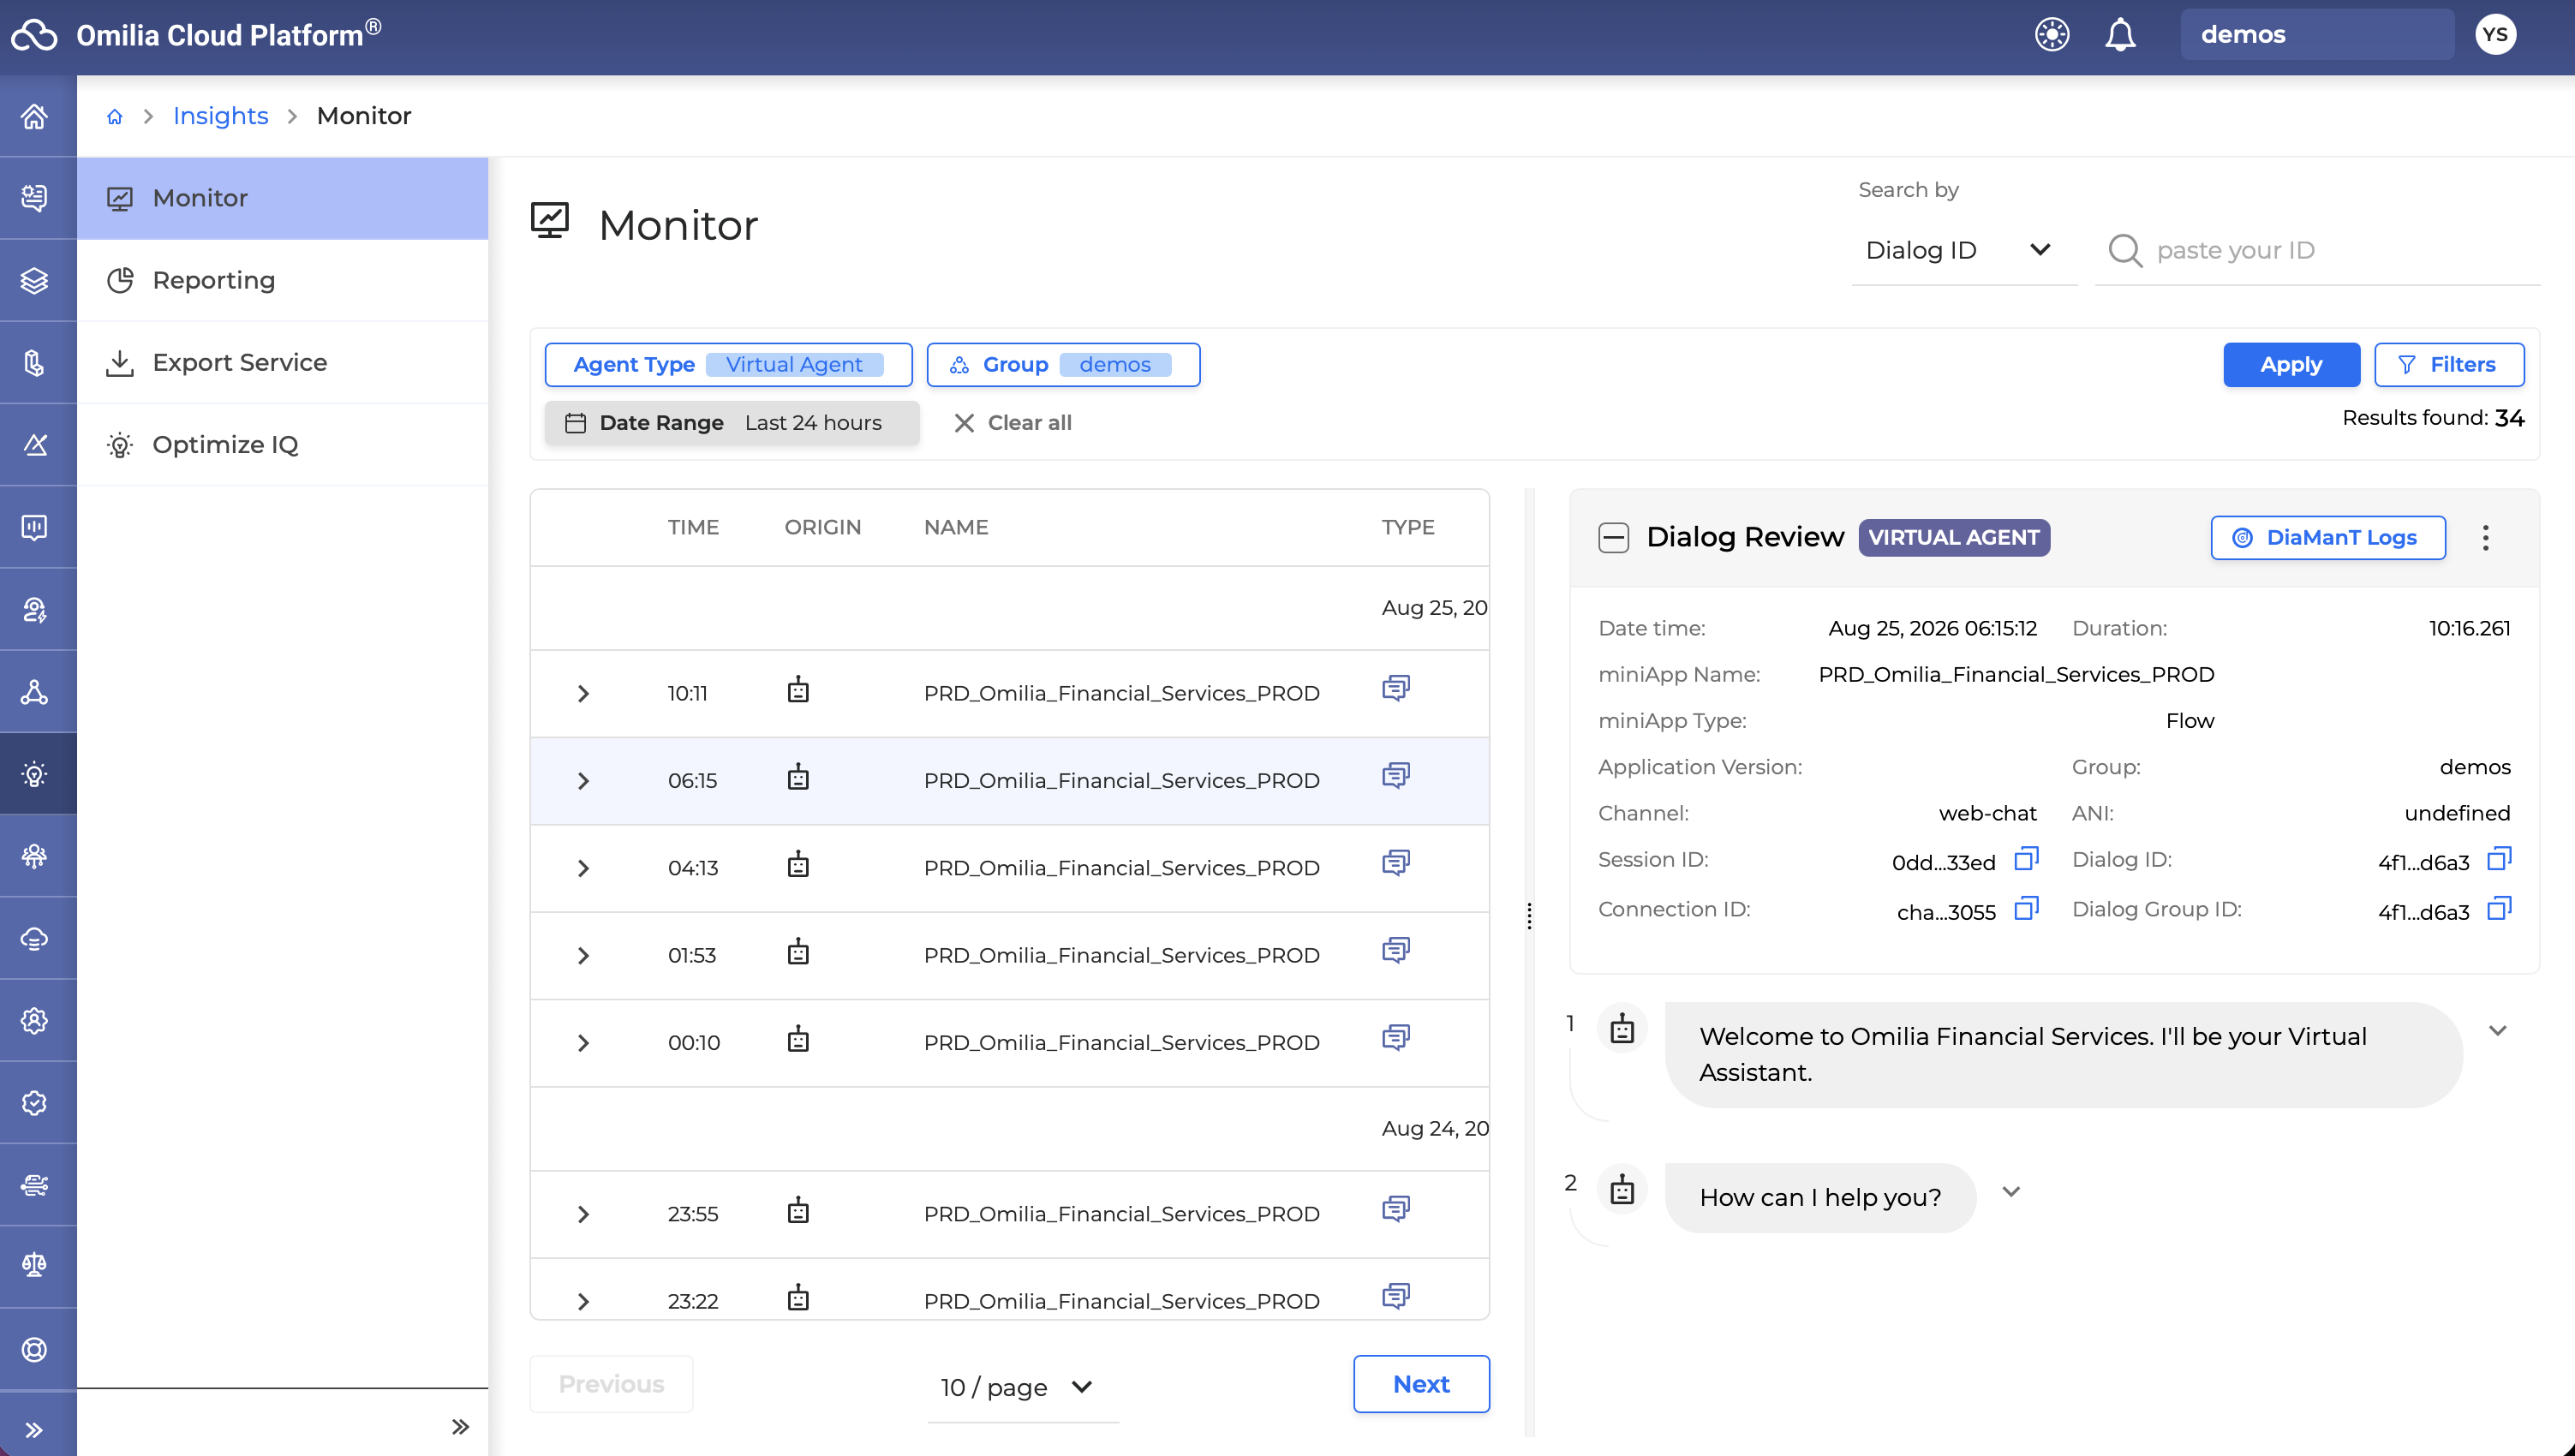This screenshot has width=2575, height=1456.
Task: Click the chat type icon for 10:11 row
Action: pos(1396,689)
